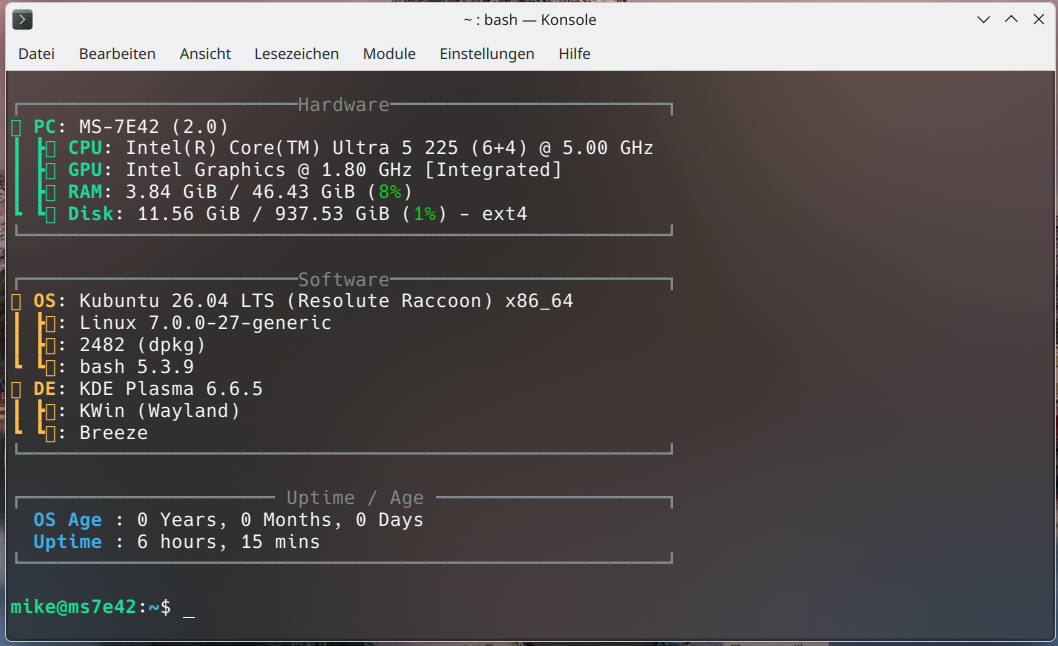
Task: Minimize the Konsole window
Action: coord(984,20)
